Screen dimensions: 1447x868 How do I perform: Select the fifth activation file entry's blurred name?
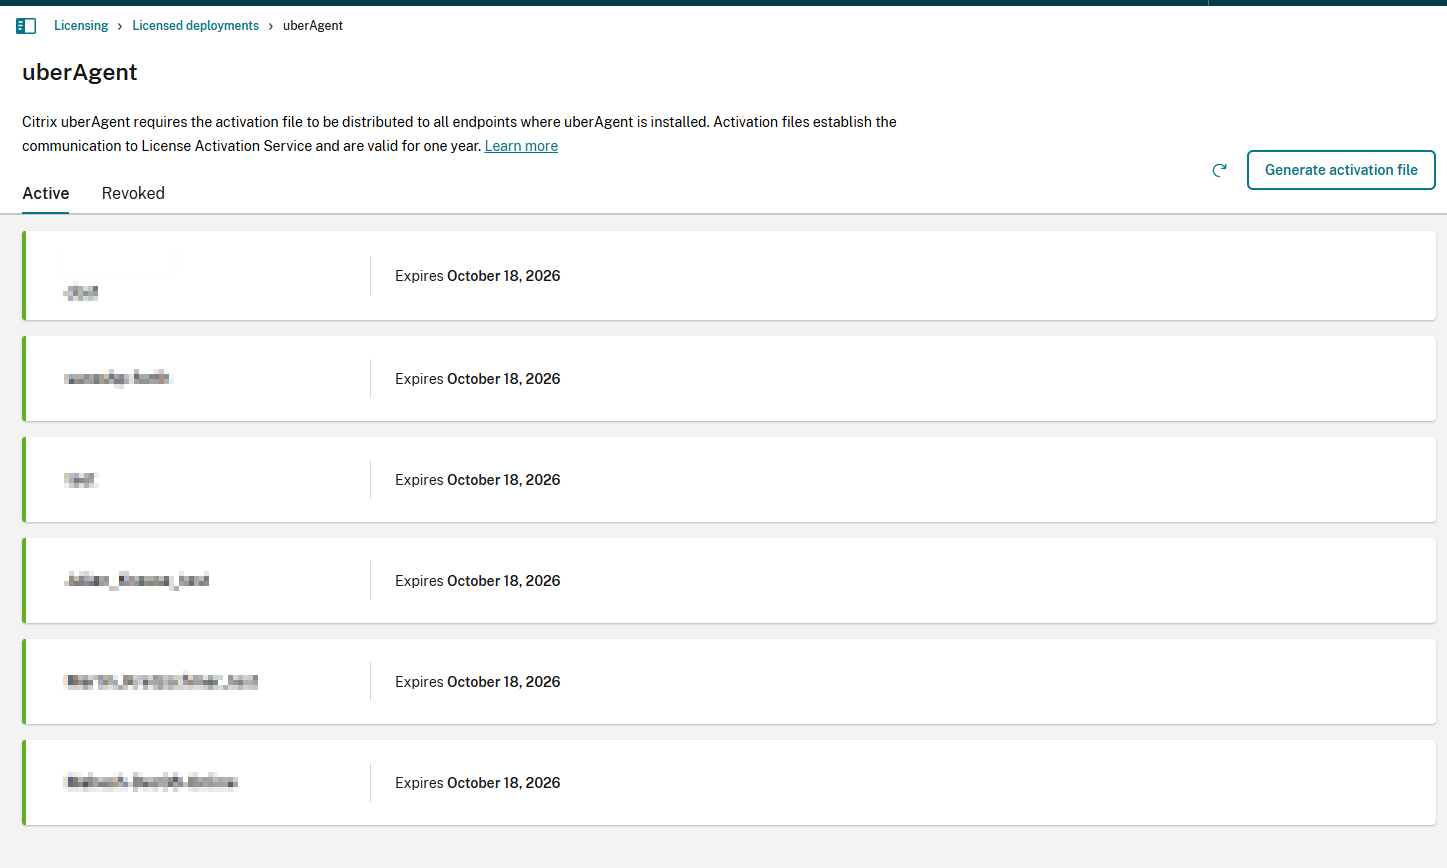pos(161,682)
